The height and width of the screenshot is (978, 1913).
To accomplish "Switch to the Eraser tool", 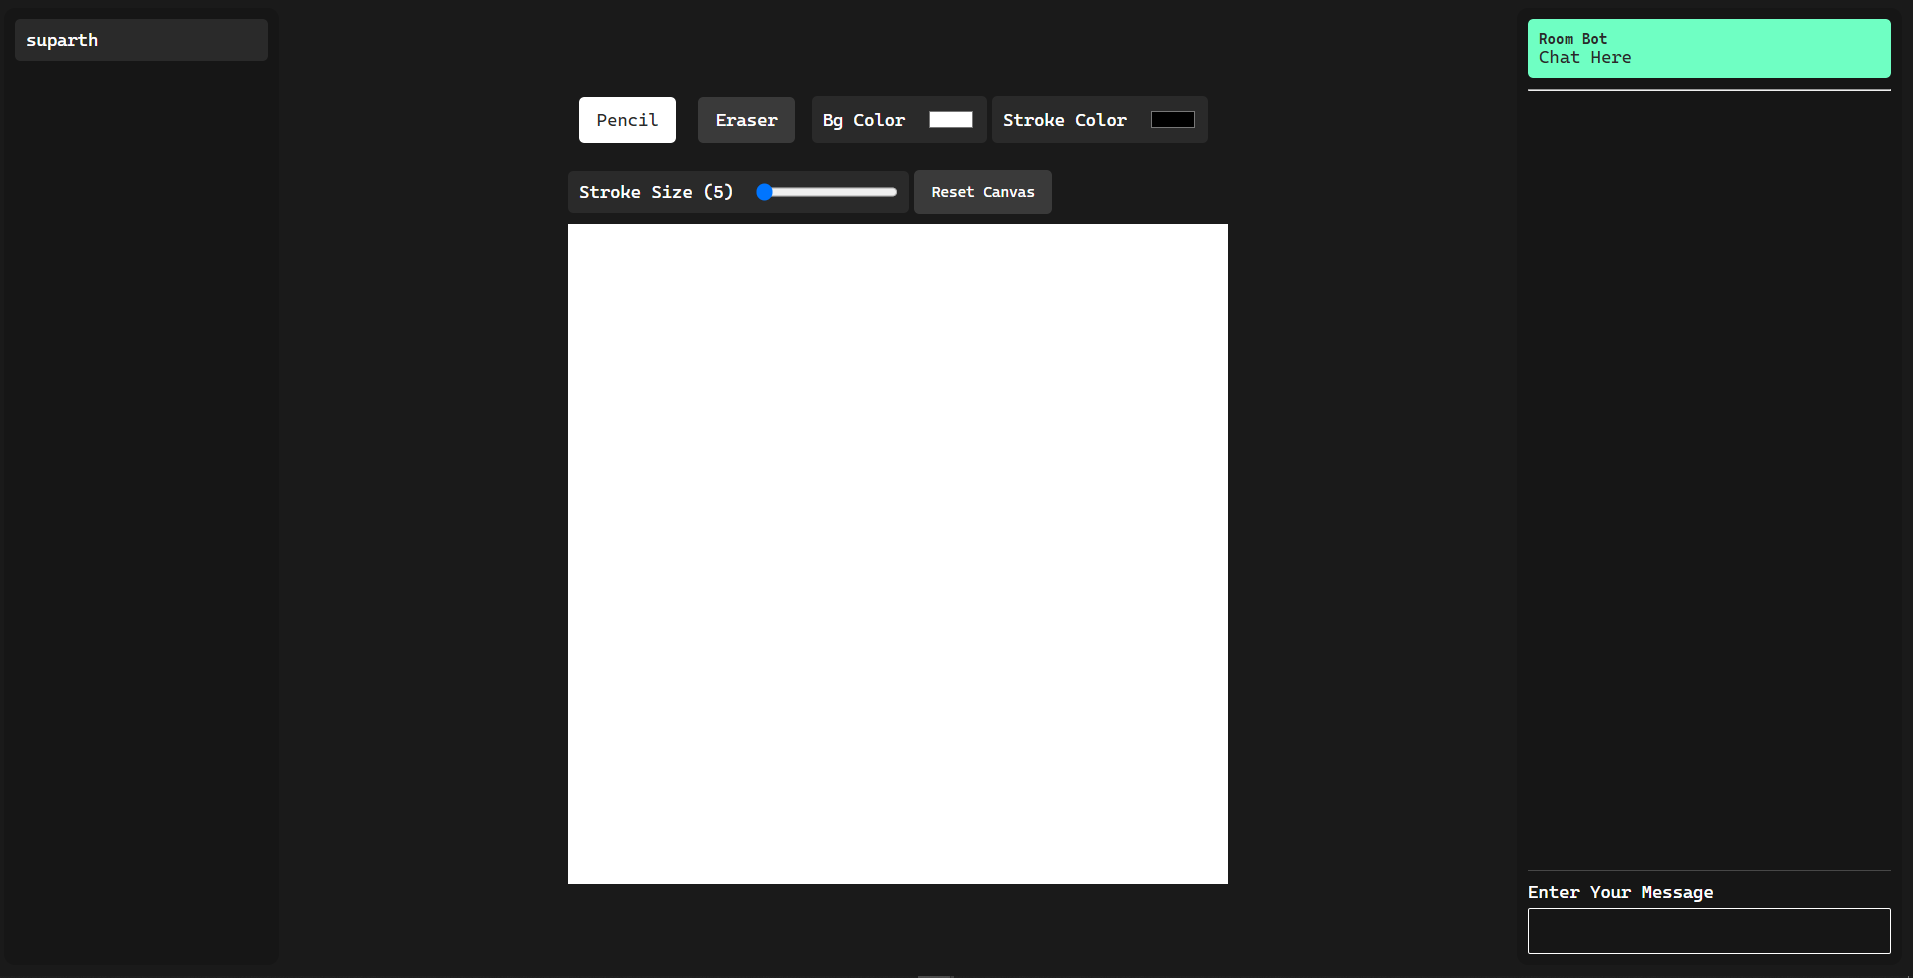I will (746, 120).
